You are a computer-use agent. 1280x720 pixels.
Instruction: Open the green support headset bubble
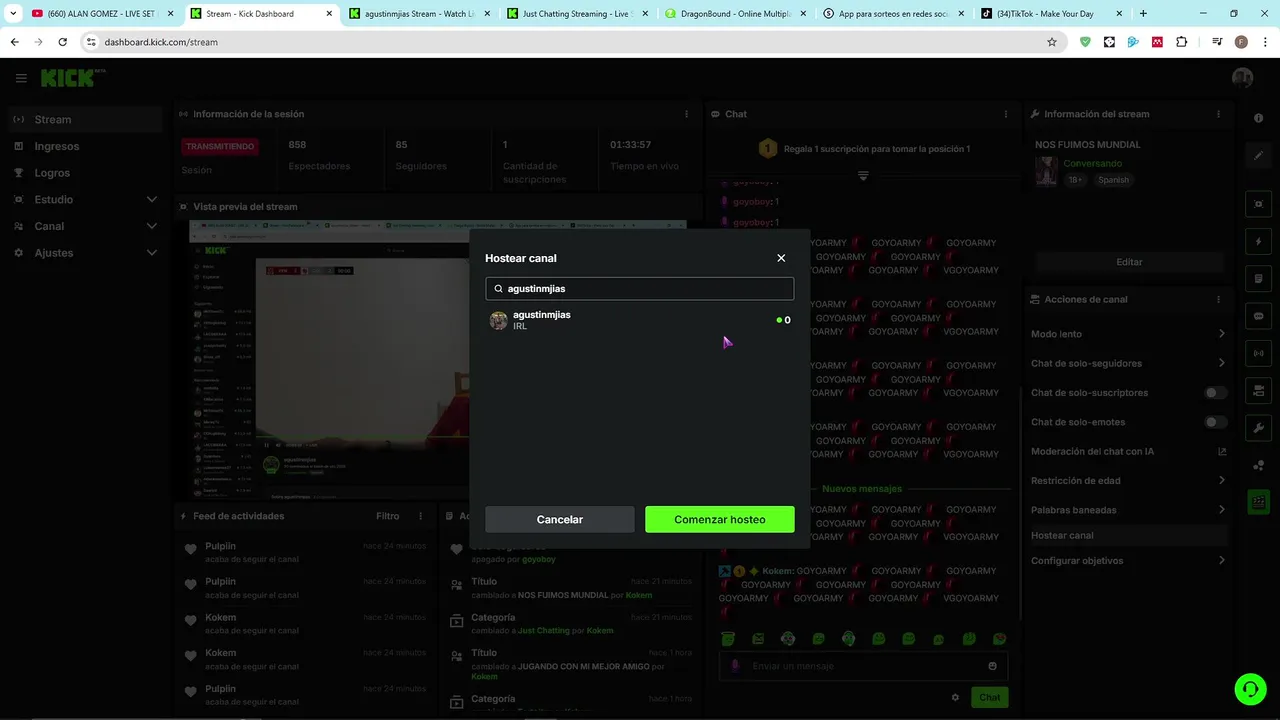[1250, 688]
